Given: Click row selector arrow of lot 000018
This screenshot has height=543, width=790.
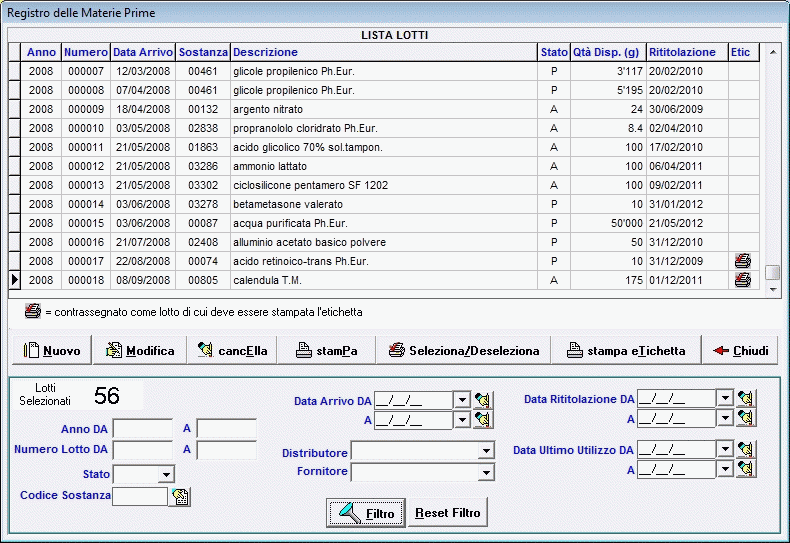Looking at the screenshot, I should coord(15,280).
